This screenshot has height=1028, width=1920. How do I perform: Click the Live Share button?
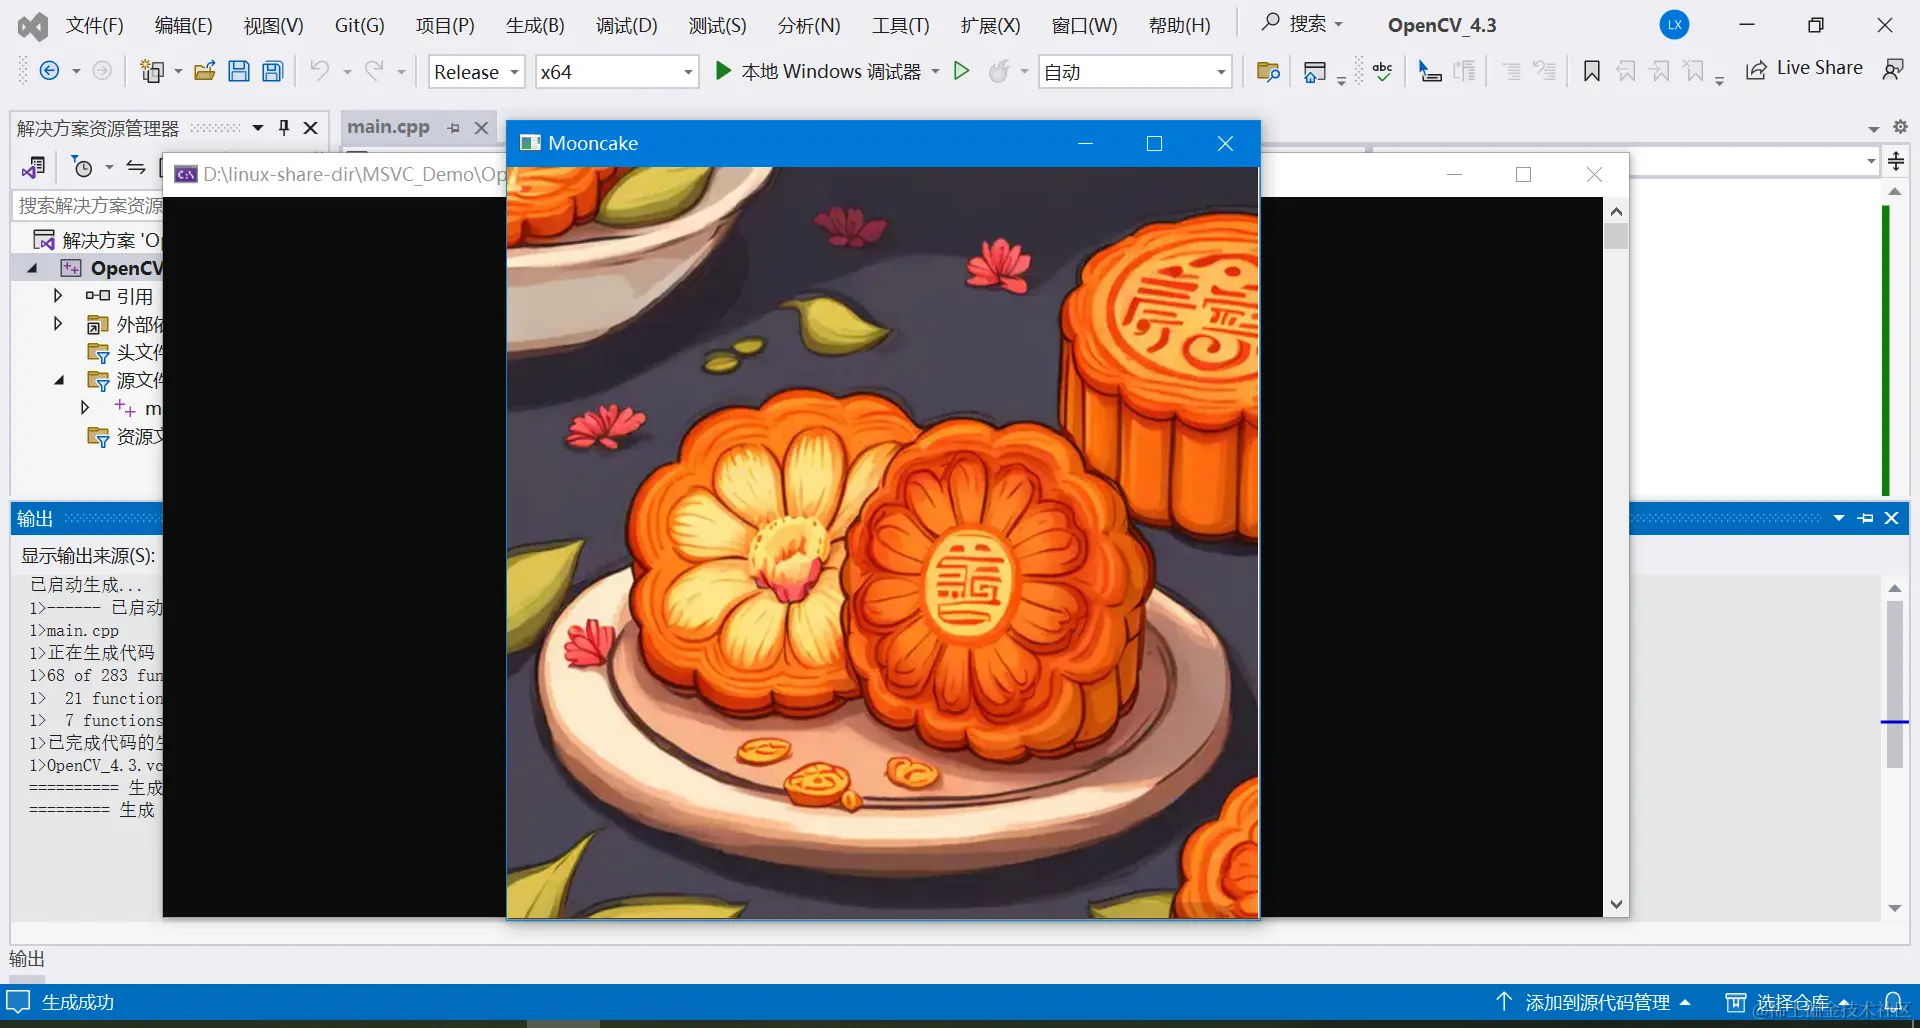[1804, 68]
